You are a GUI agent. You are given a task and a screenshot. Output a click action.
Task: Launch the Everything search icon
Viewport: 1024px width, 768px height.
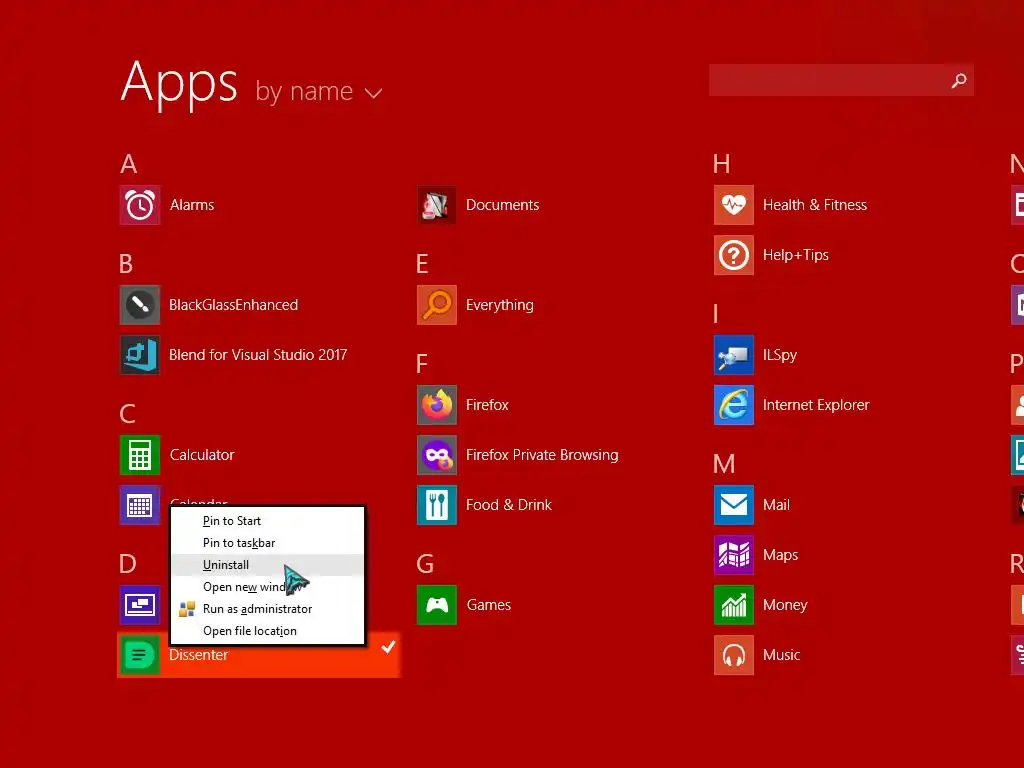coord(437,305)
